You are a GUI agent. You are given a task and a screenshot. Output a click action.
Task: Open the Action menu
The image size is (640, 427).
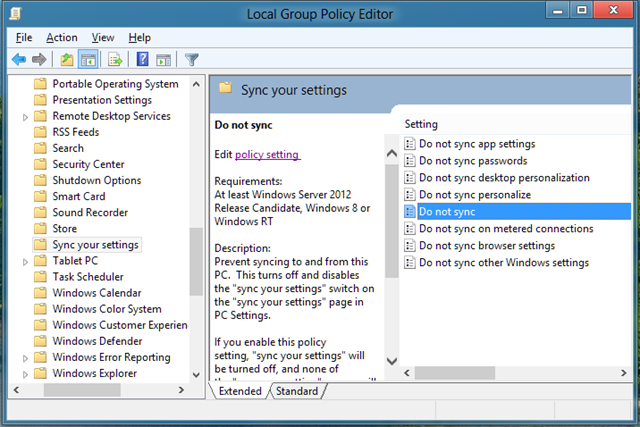click(x=61, y=37)
